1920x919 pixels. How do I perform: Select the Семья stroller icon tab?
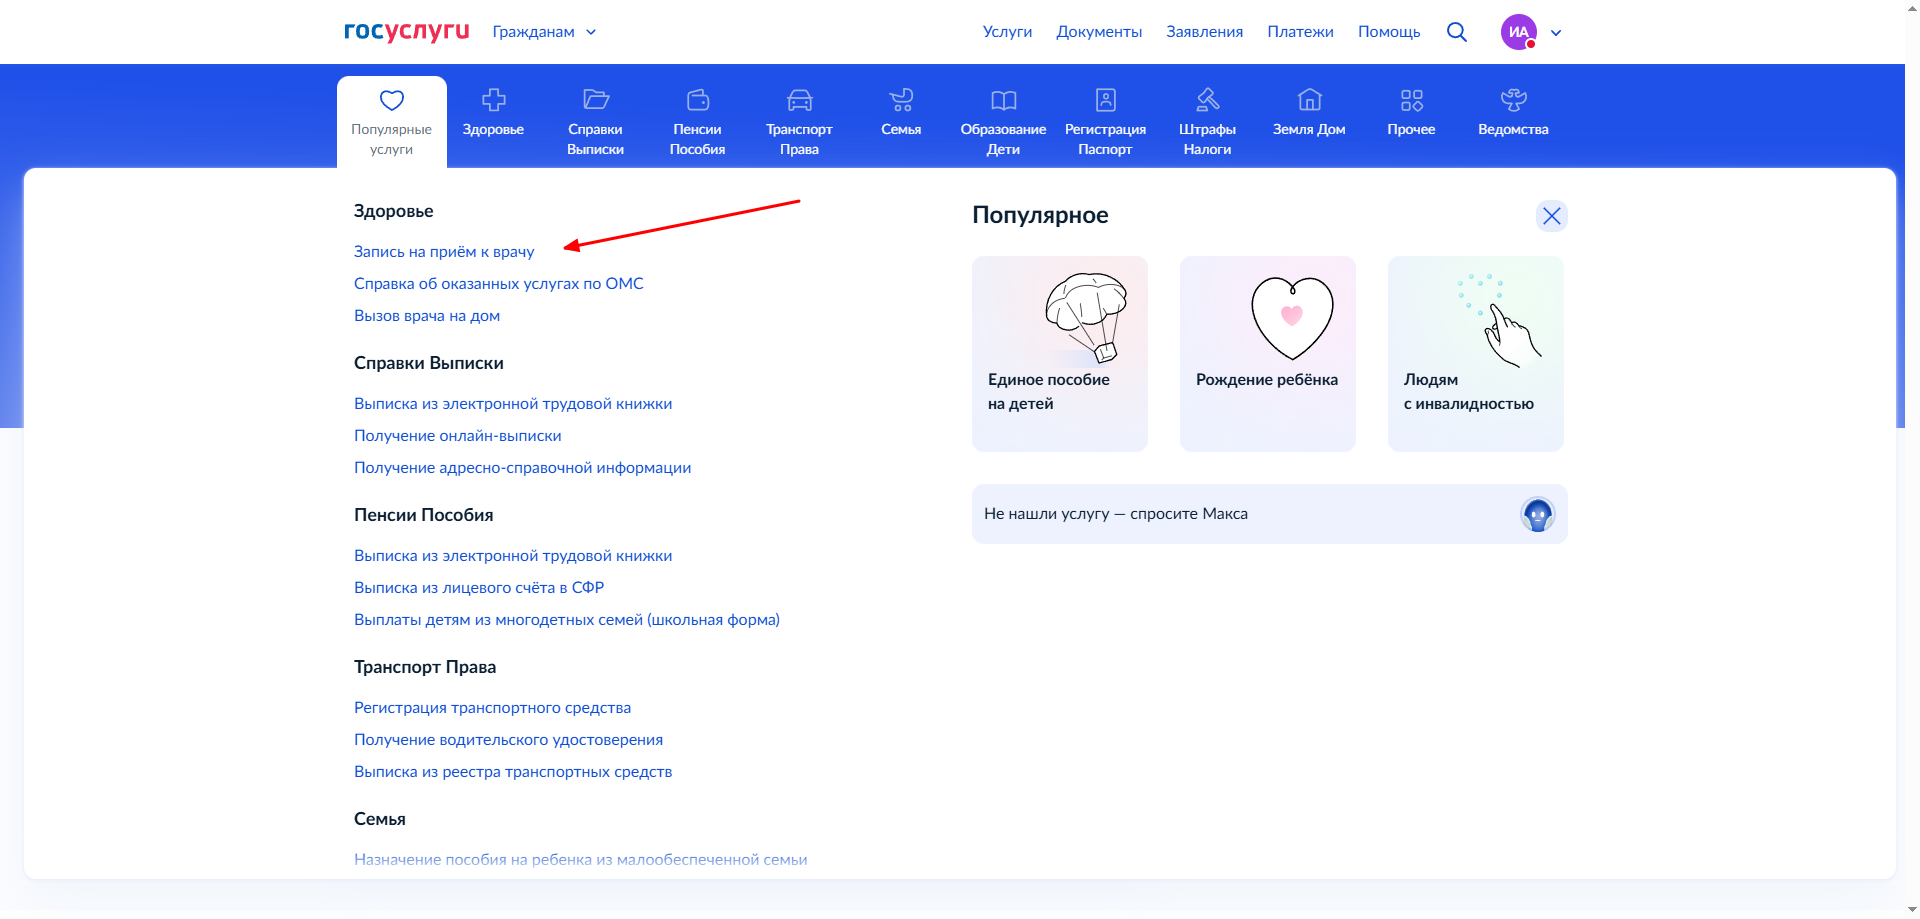pyautogui.click(x=901, y=112)
